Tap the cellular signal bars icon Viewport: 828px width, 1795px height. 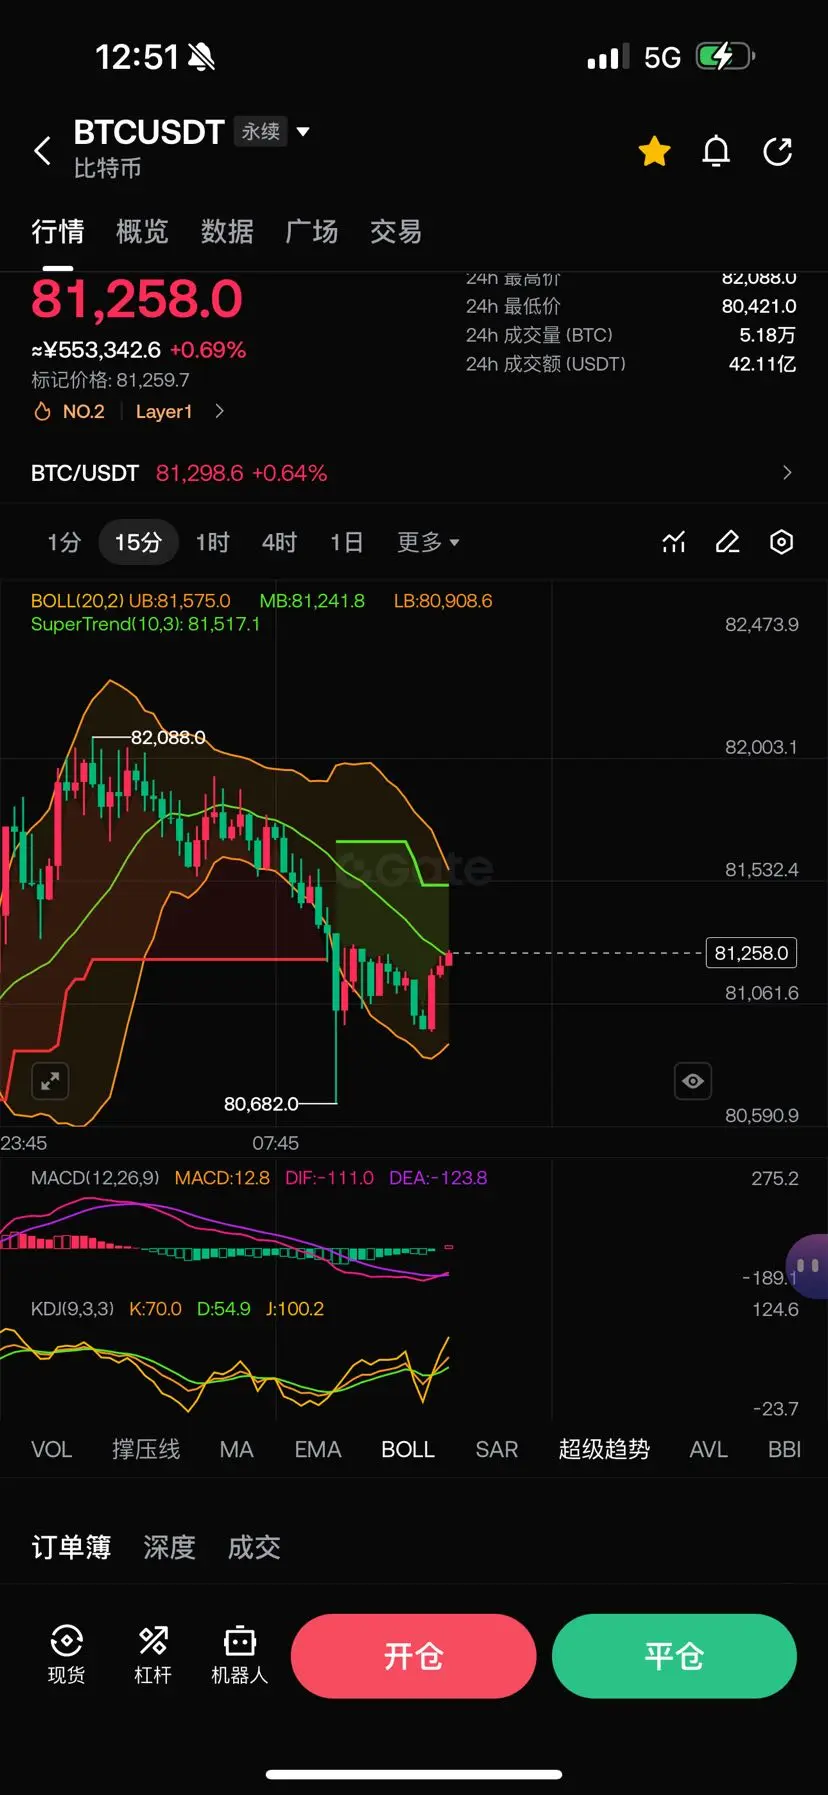(608, 57)
